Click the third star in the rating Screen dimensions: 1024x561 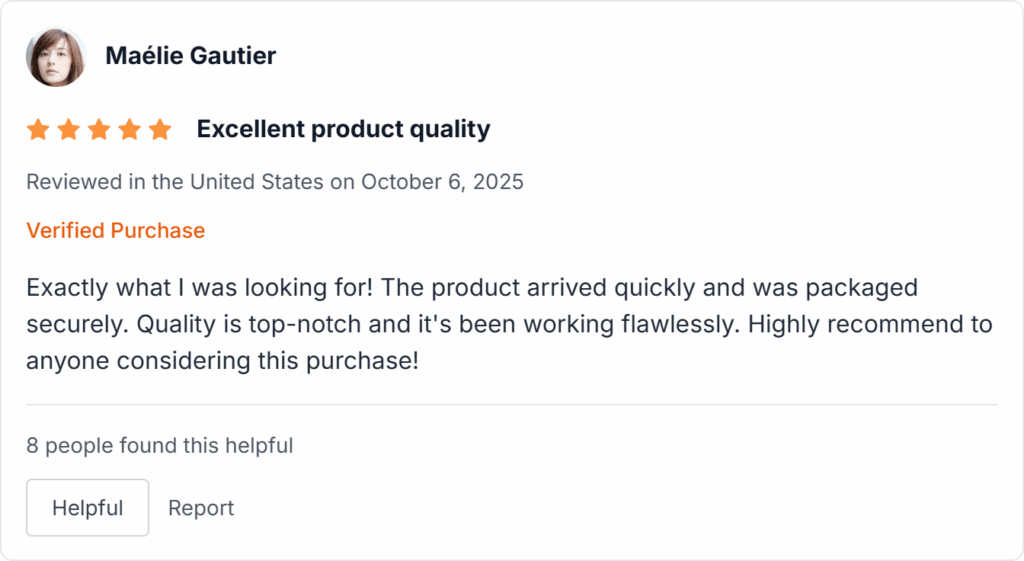(99, 130)
